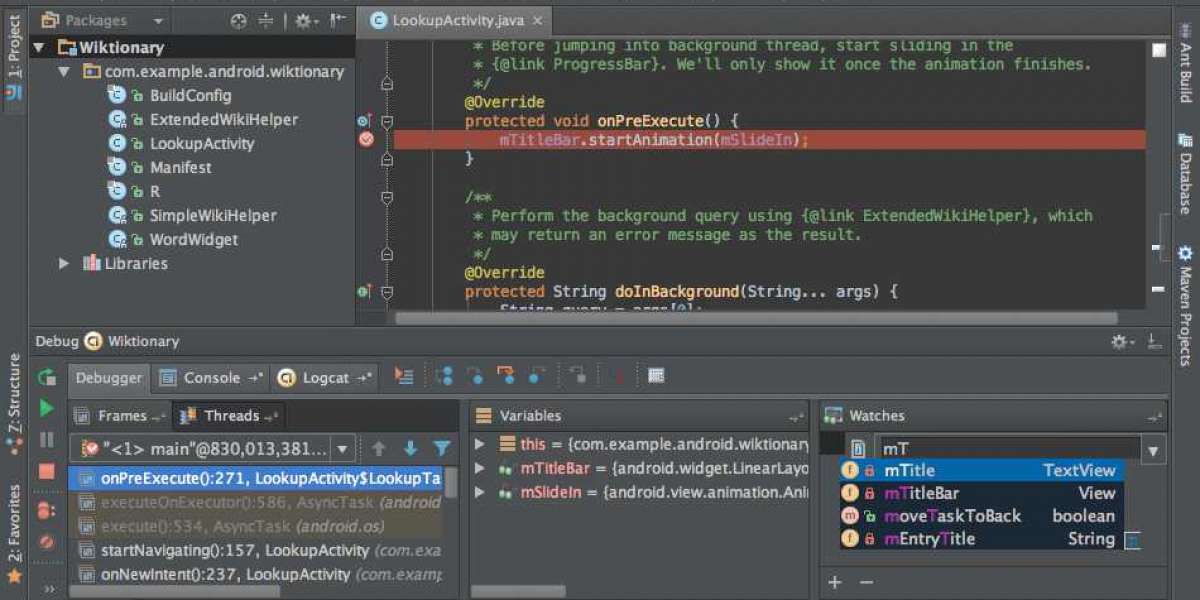Collapse the com.example.android.wiktionary package
Viewport: 1200px width, 600px height.
(64, 72)
